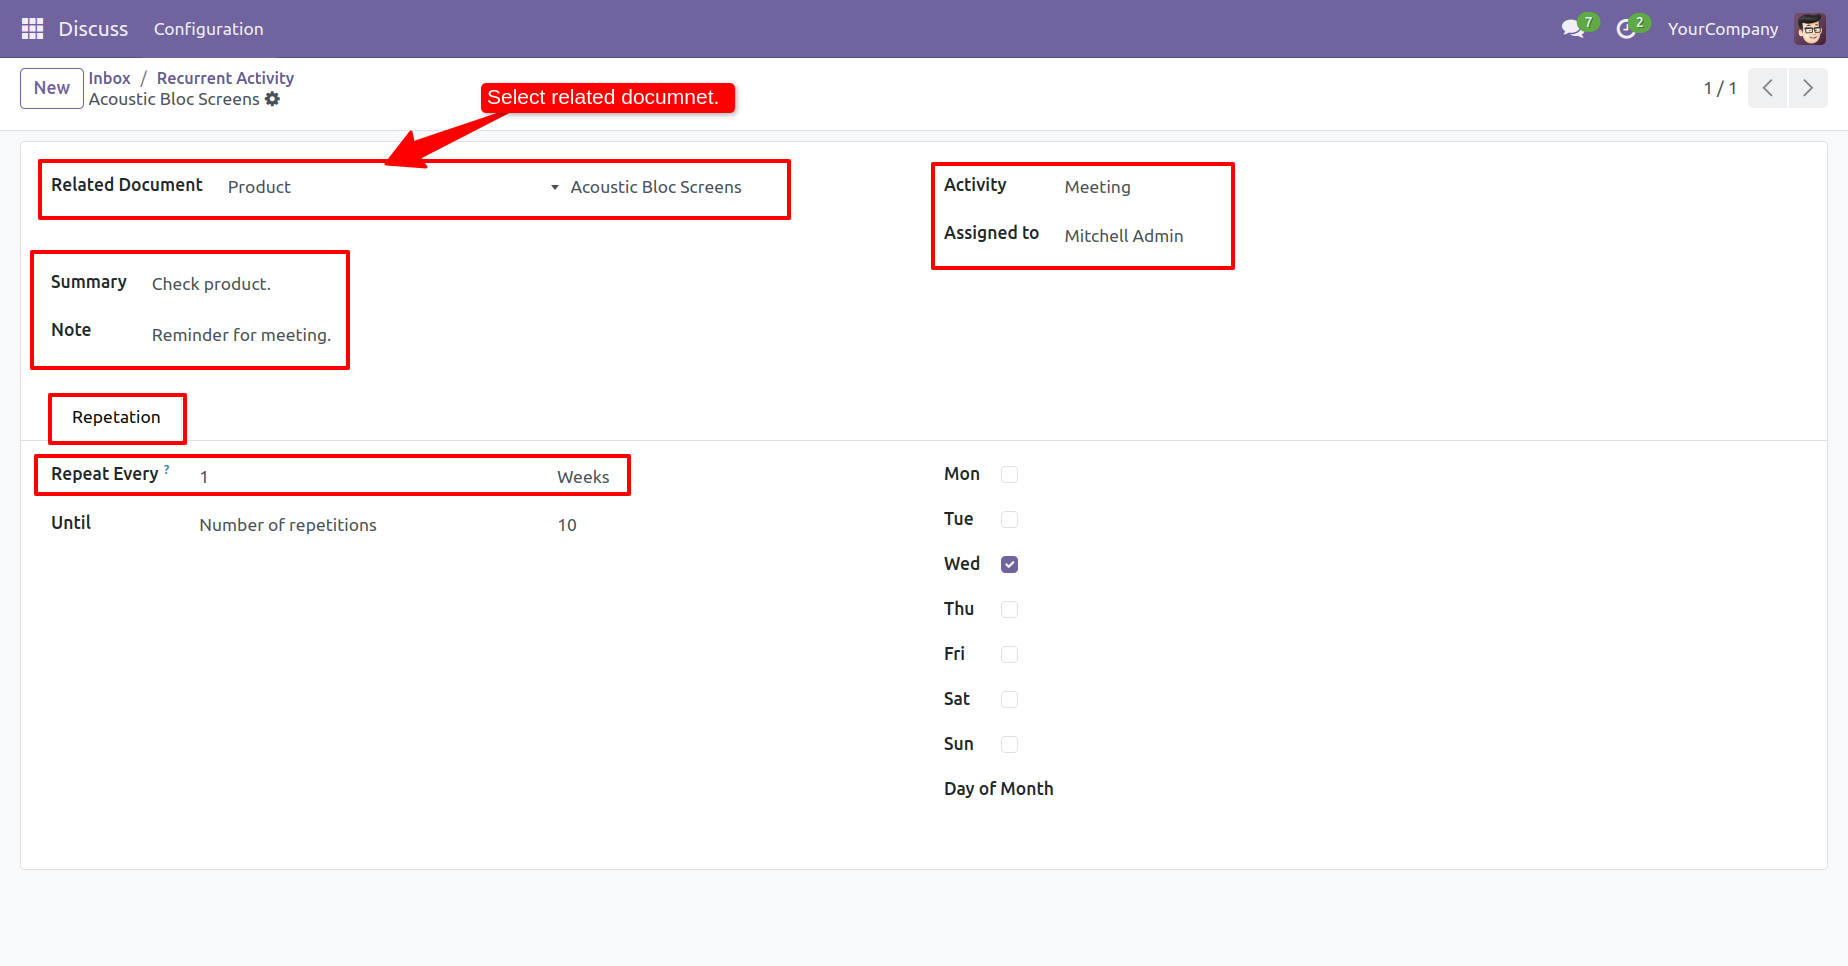
Task: Check the Tue checkbox
Action: [1009, 519]
